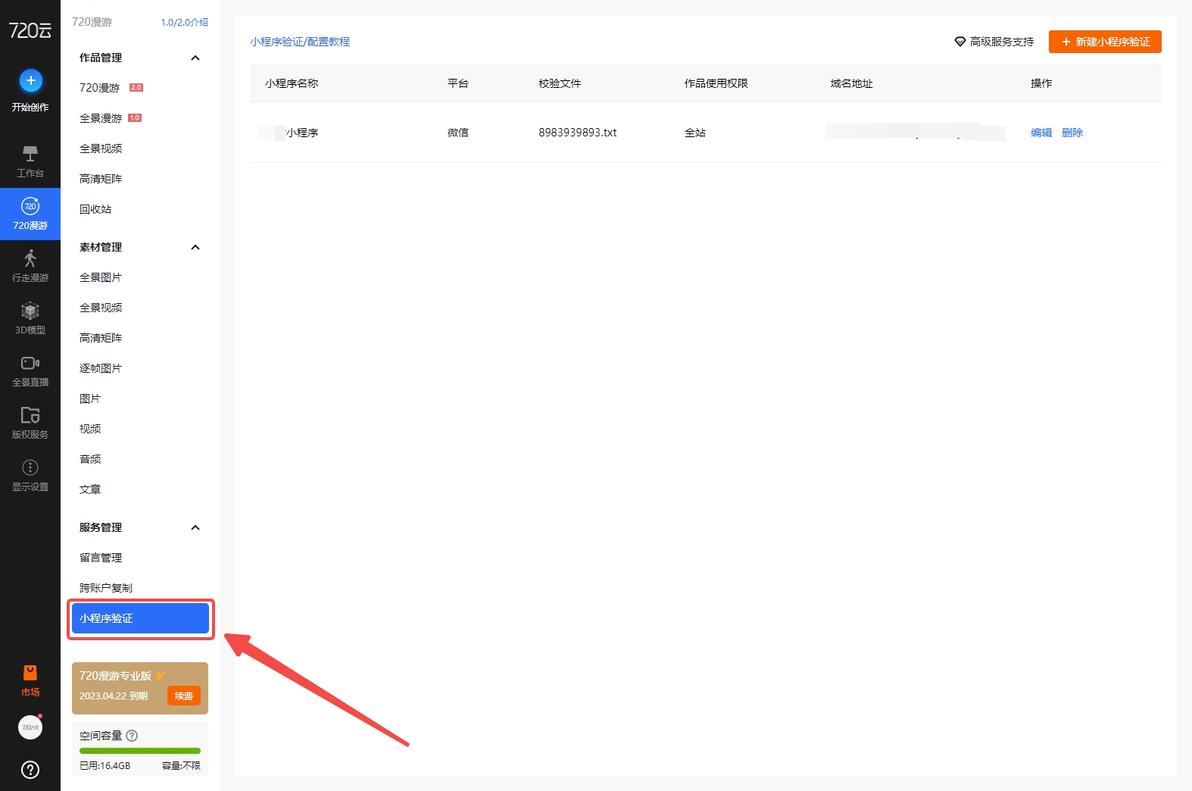Open 高清矩阵 under 作品管理

tap(100, 179)
